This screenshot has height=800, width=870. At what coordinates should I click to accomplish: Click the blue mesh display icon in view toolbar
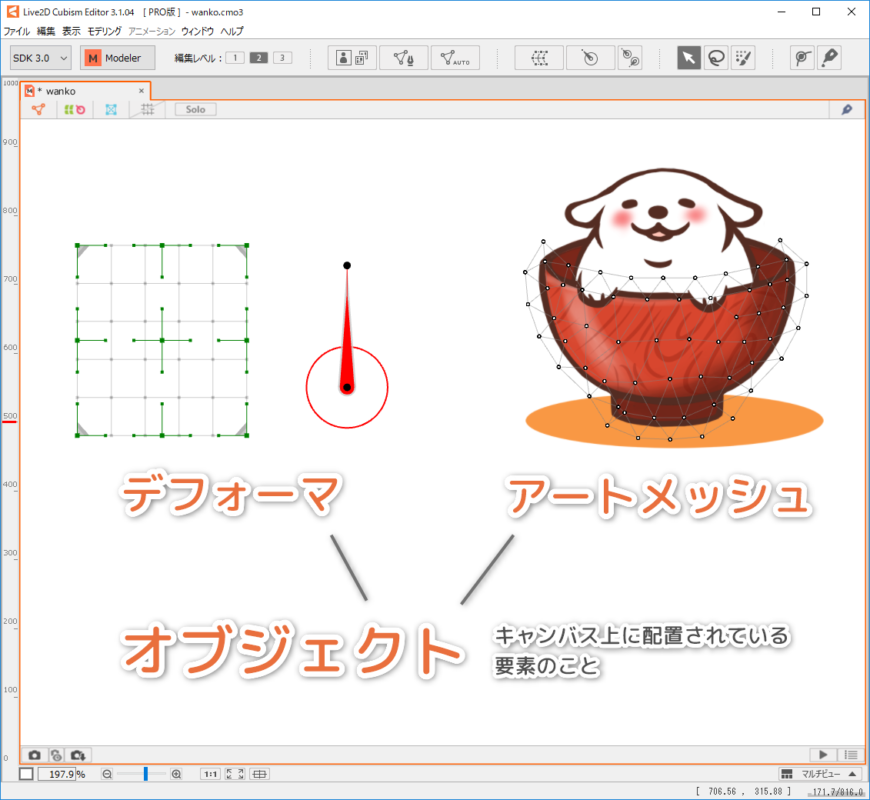pyautogui.click(x=111, y=109)
